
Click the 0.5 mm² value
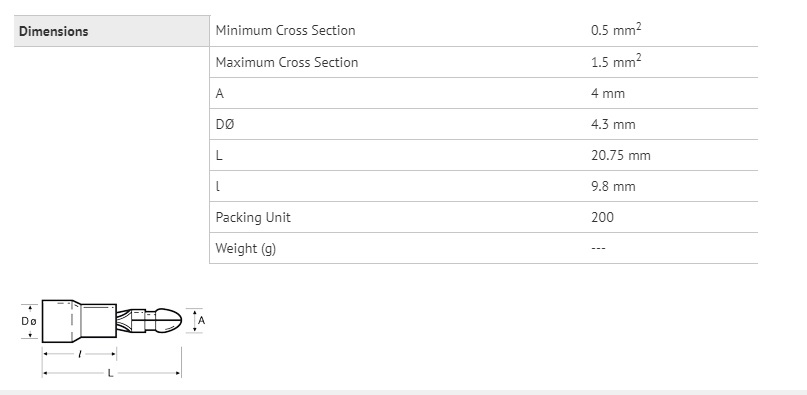(x=616, y=30)
